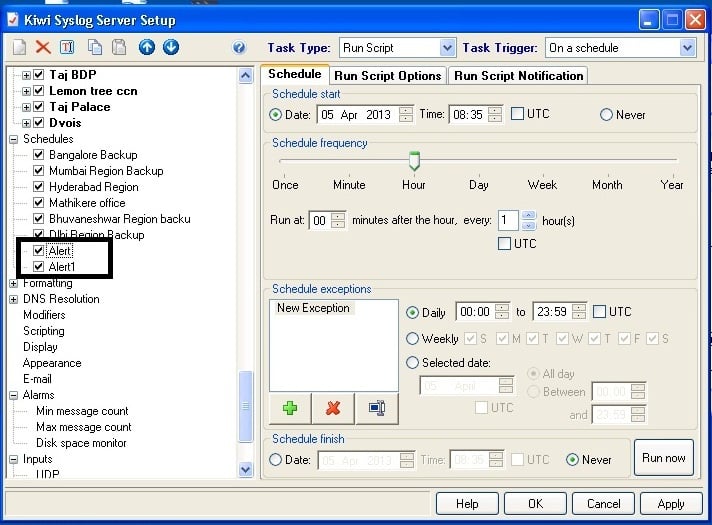The image size is (712, 525).
Task: Expand the Dvois tree node
Action: 26,123
